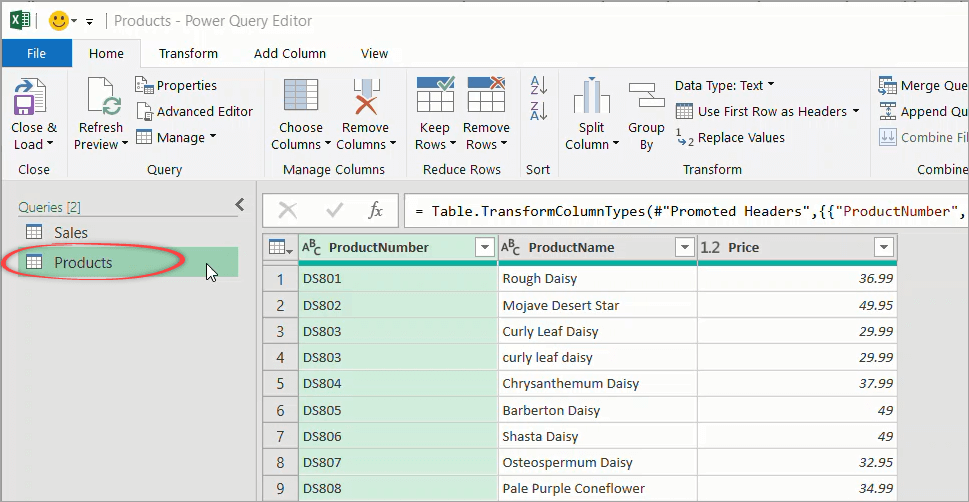The image size is (969, 502).
Task: Click the Split Column icon
Action: coord(591,98)
